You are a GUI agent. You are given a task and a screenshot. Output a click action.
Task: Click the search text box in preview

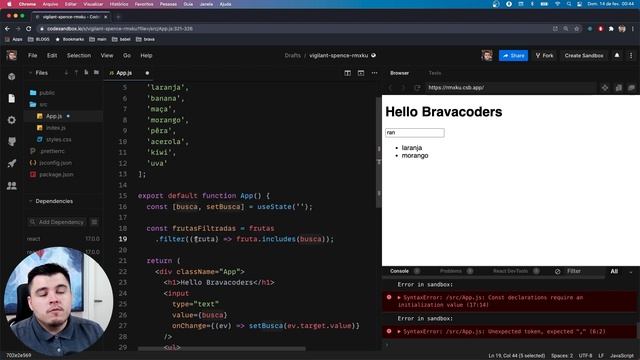pos(415,133)
